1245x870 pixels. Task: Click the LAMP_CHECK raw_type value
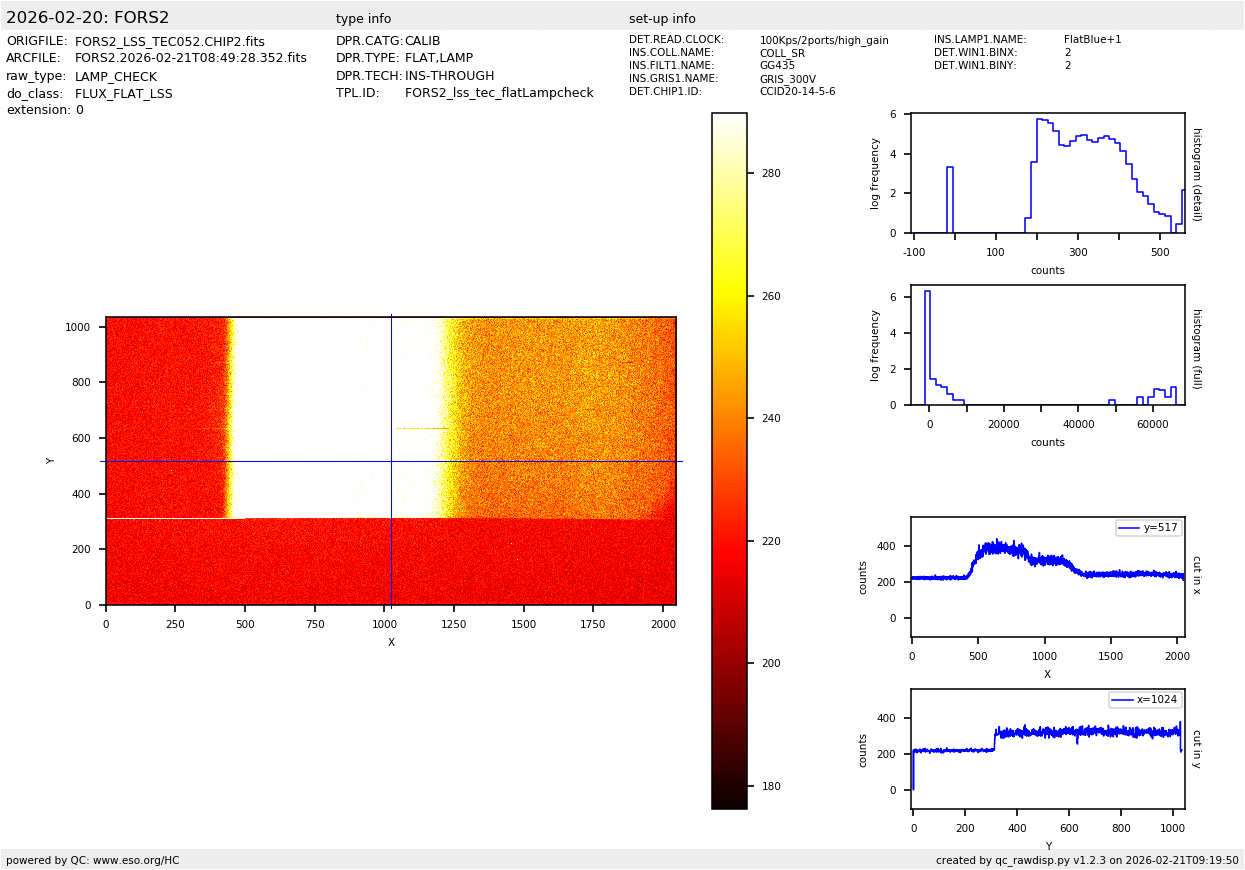(x=115, y=77)
